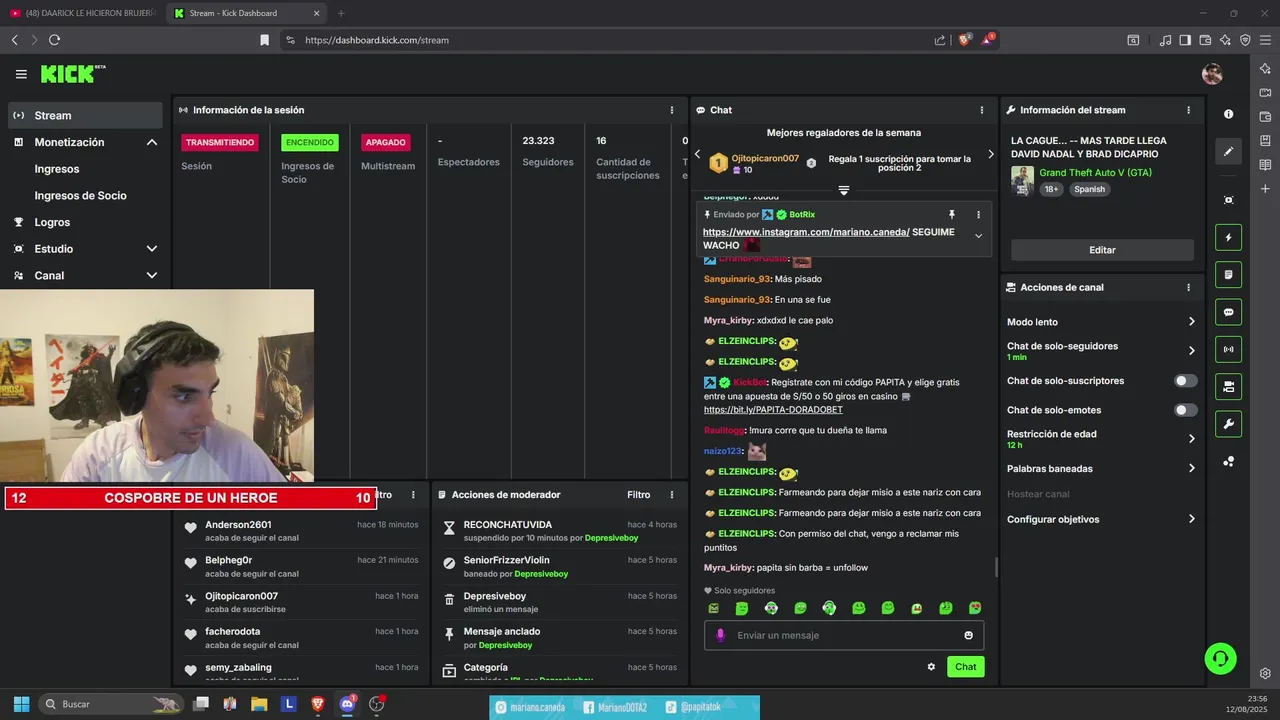Toggle the chat bubble panel icon
Screen dimensions: 1280x720
click(1228, 312)
